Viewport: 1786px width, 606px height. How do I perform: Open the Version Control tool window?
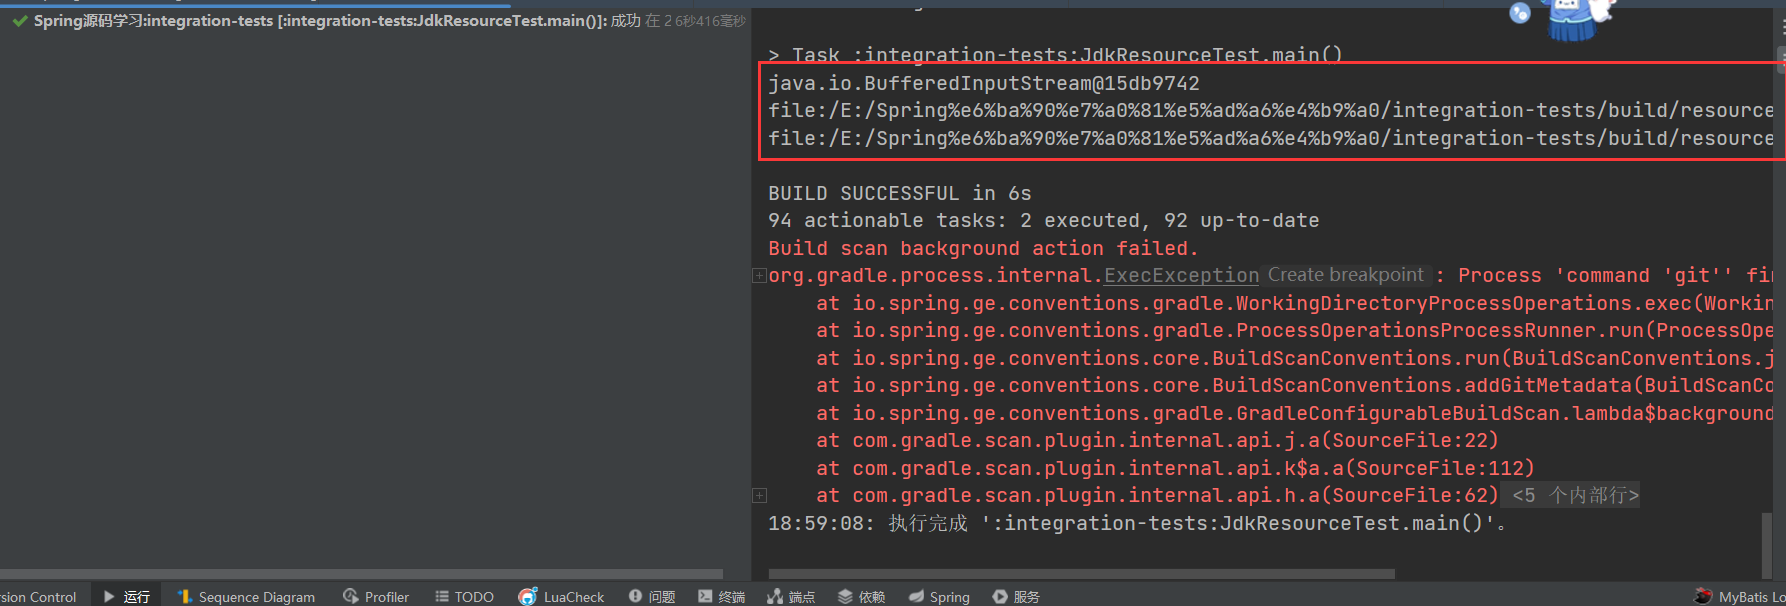click(x=38, y=596)
